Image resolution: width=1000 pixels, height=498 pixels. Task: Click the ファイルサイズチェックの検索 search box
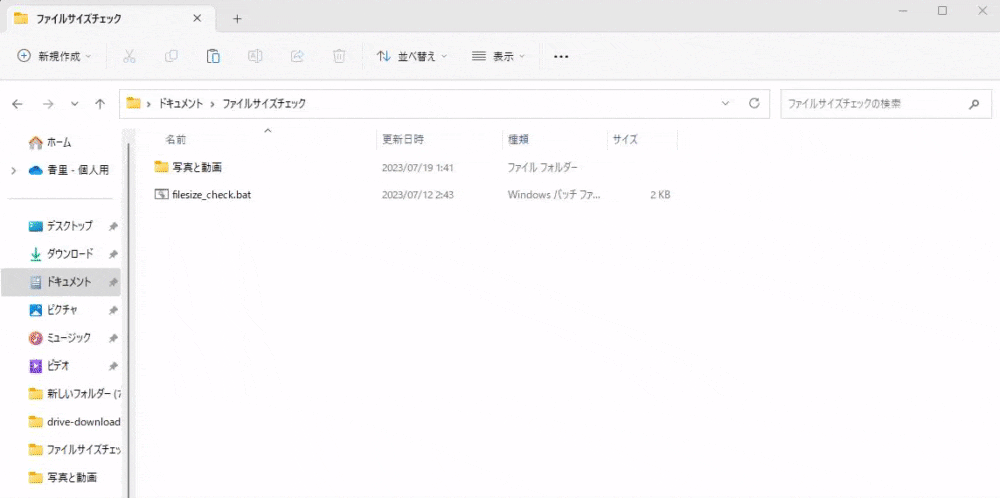tap(870, 104)
